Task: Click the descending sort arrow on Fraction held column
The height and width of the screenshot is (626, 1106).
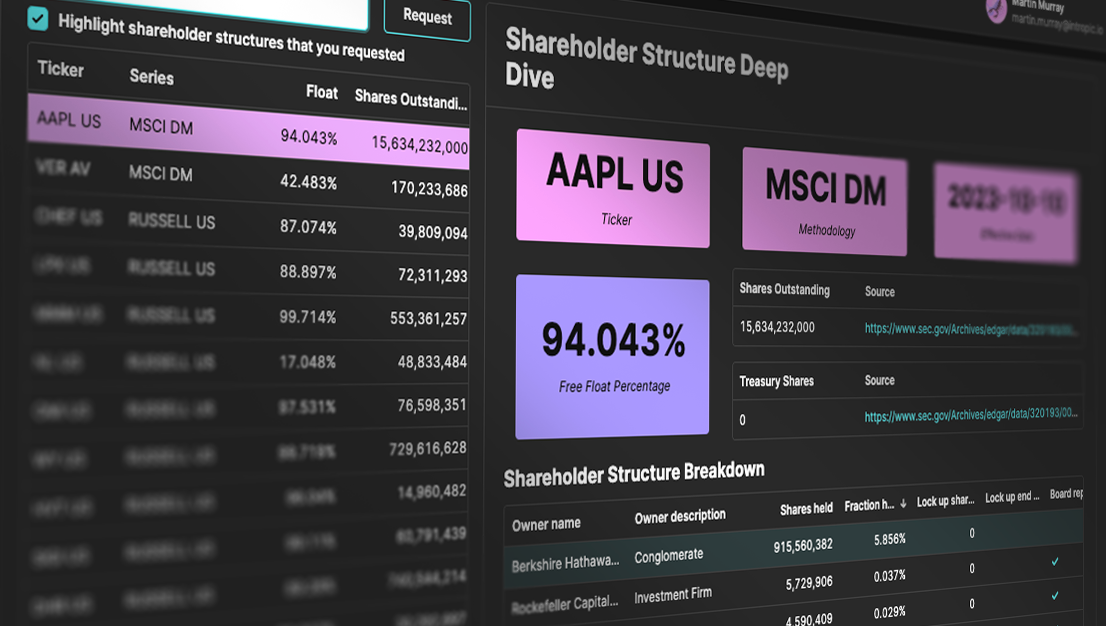Action: click(x=903, y=505)
